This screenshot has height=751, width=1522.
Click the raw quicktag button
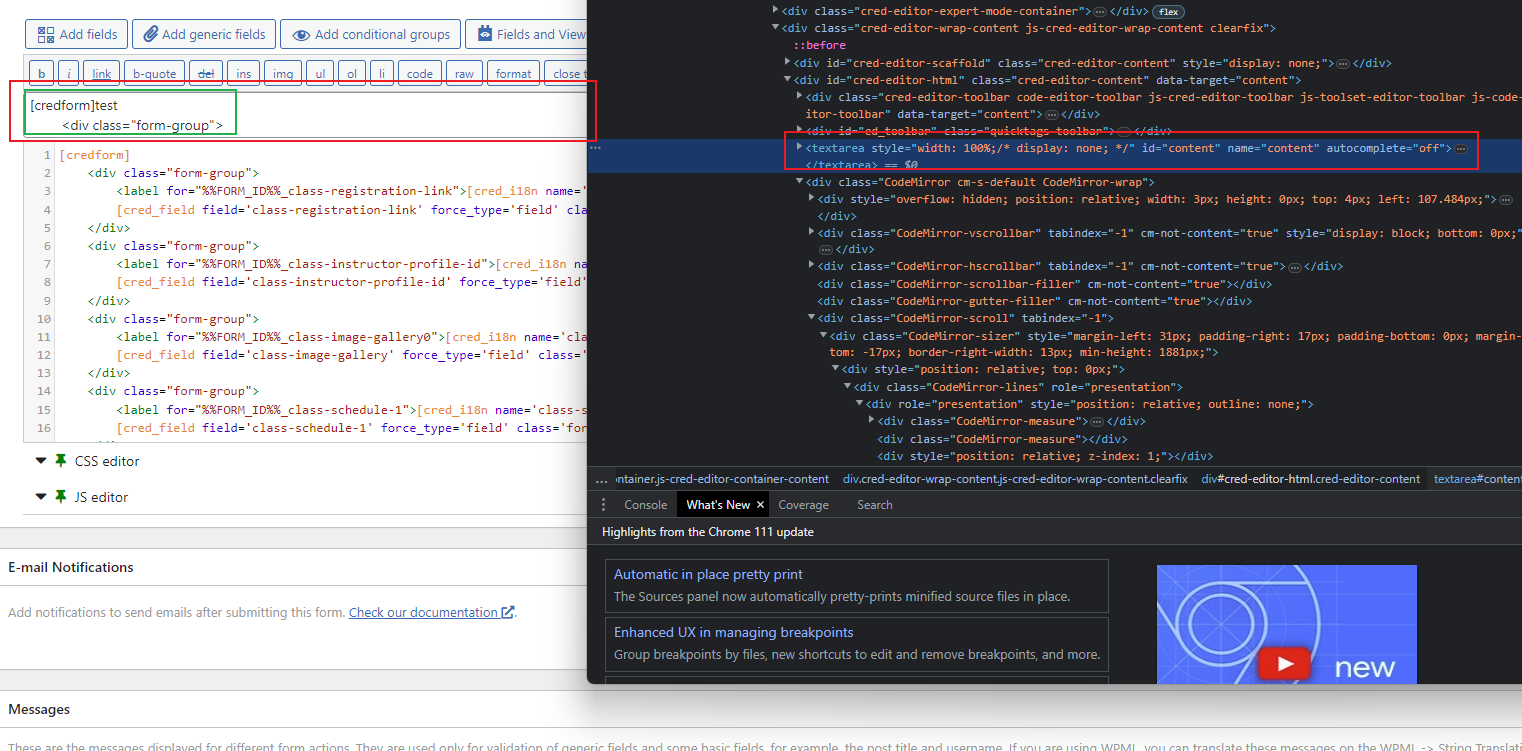[x=464, y=74]
